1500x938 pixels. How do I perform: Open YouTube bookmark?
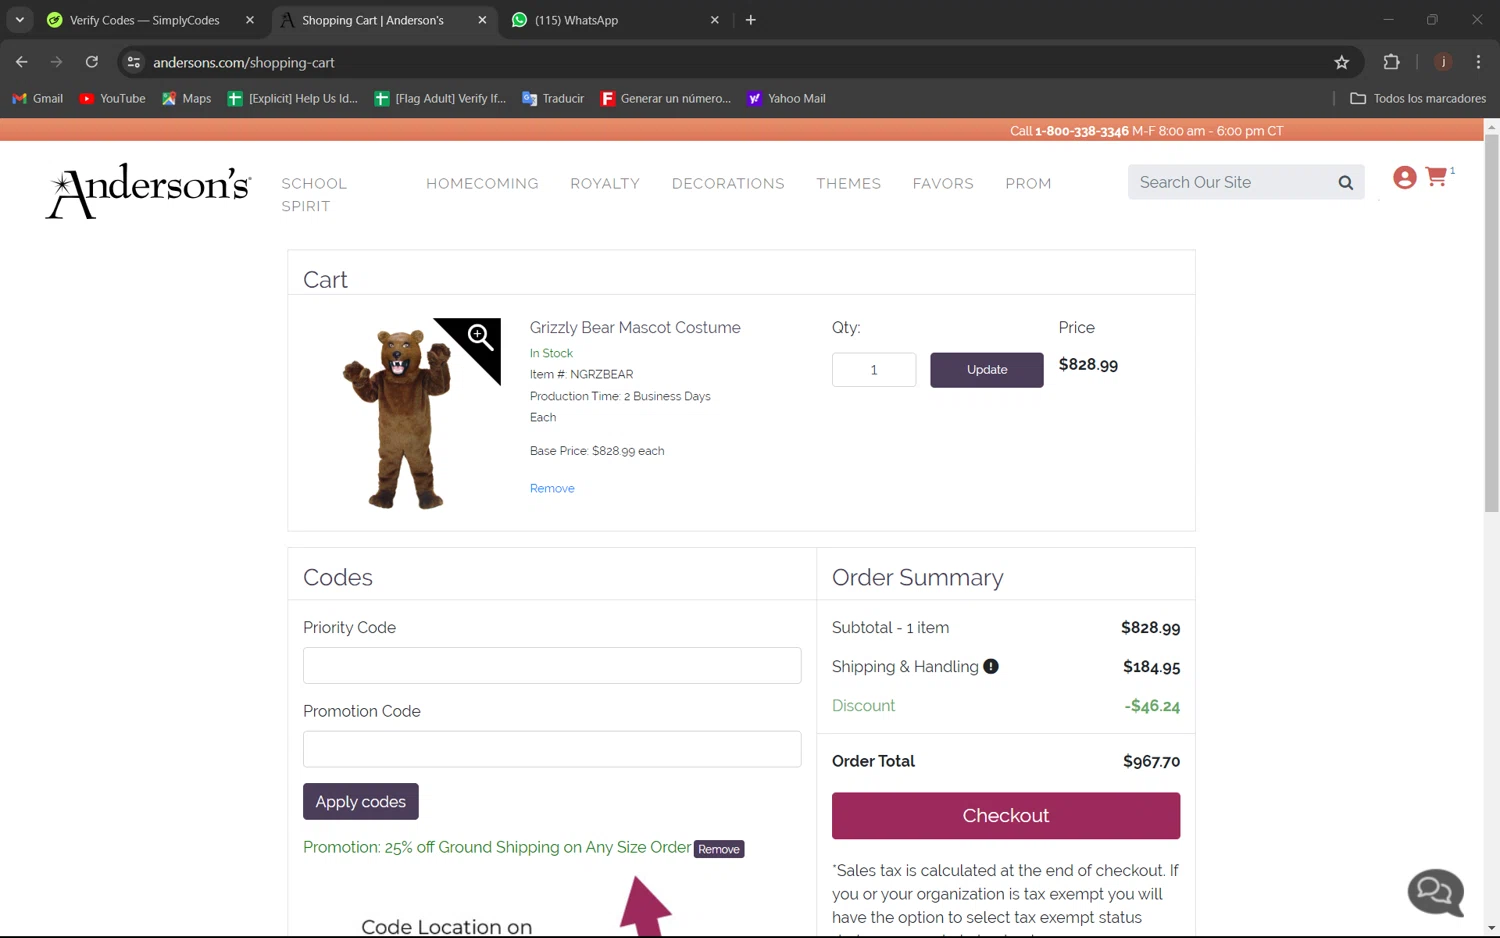coord(113,98)
